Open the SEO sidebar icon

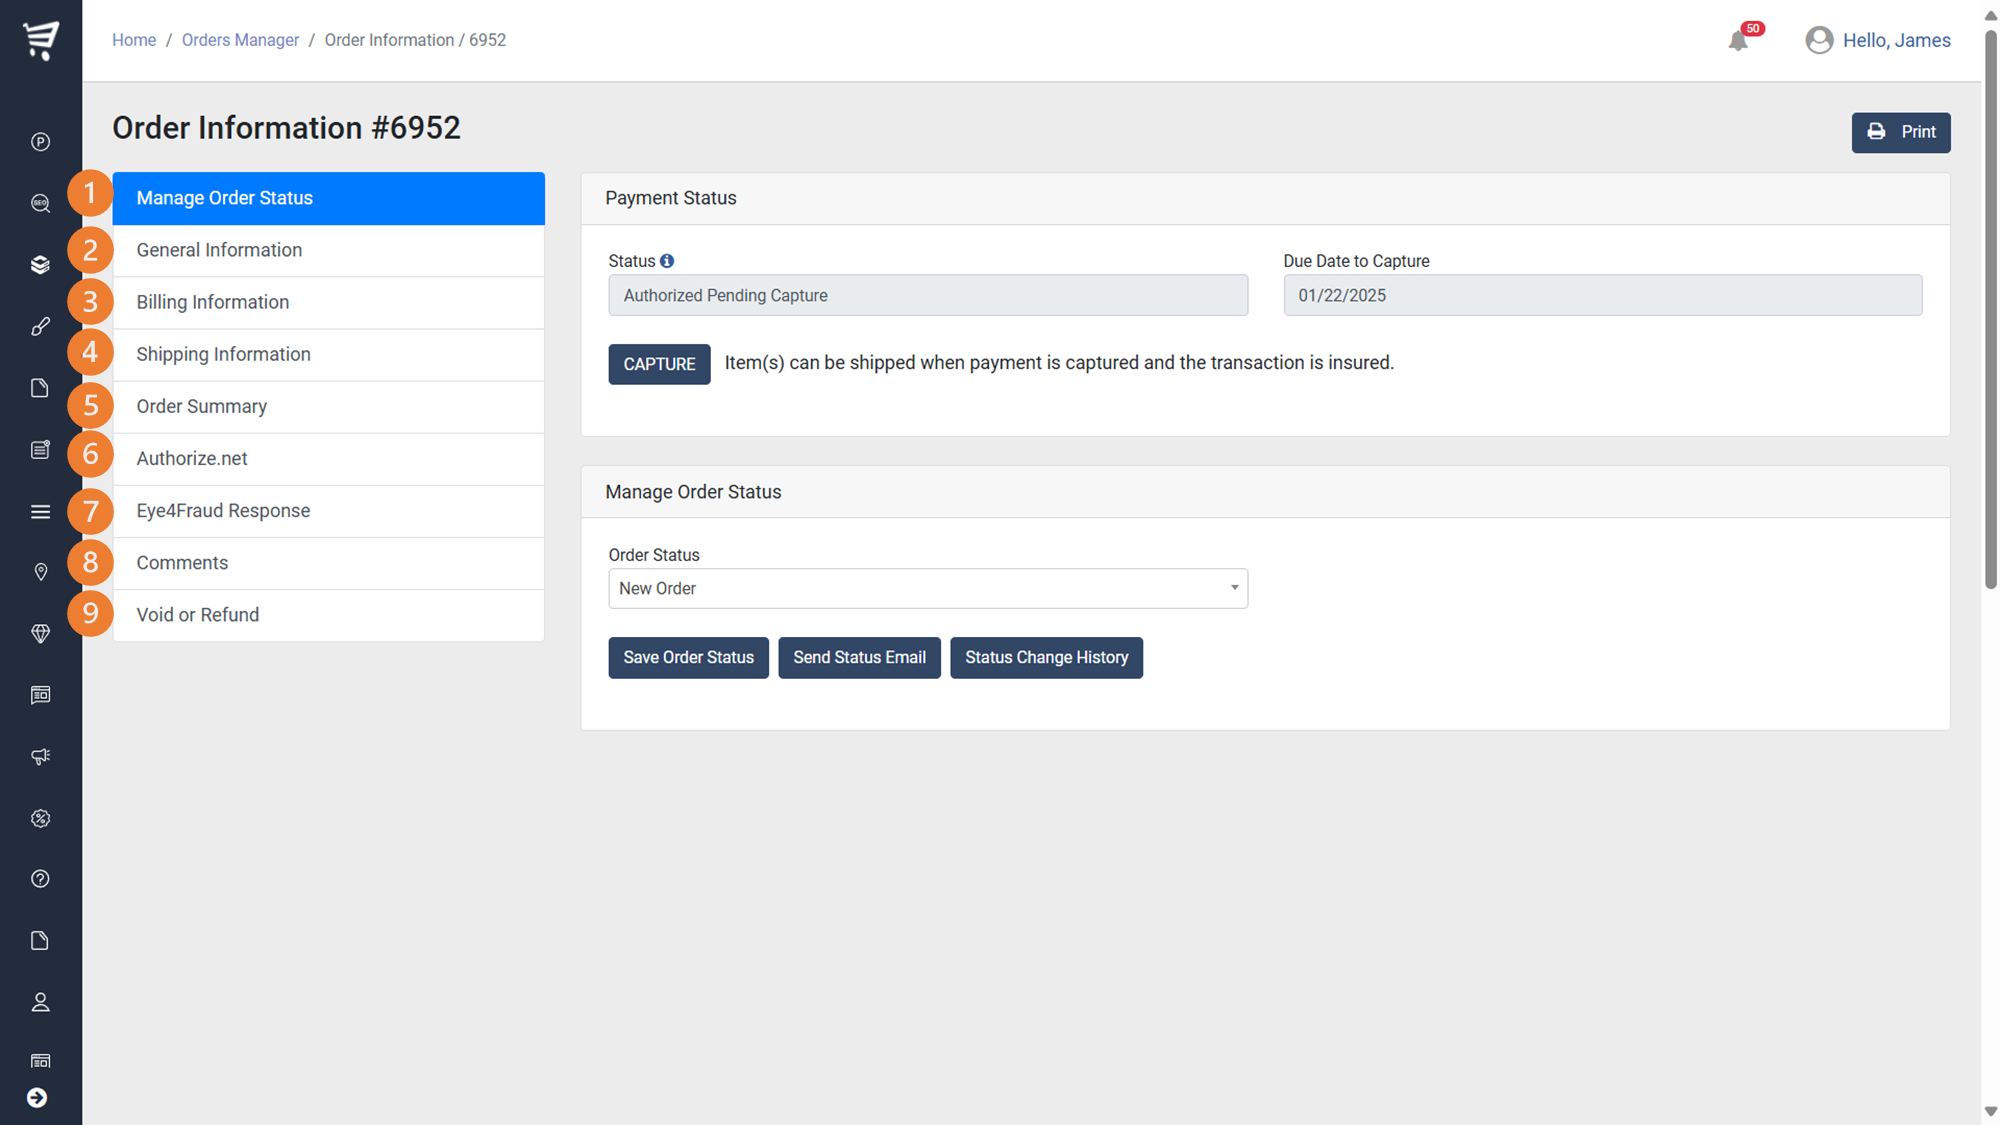coord(40,203)
